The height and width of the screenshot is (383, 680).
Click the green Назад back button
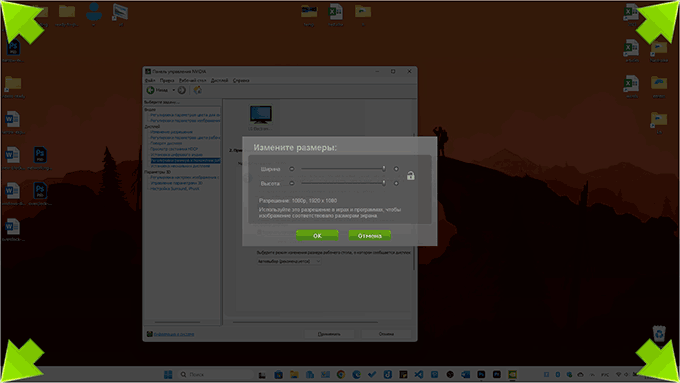click(157, 90)
